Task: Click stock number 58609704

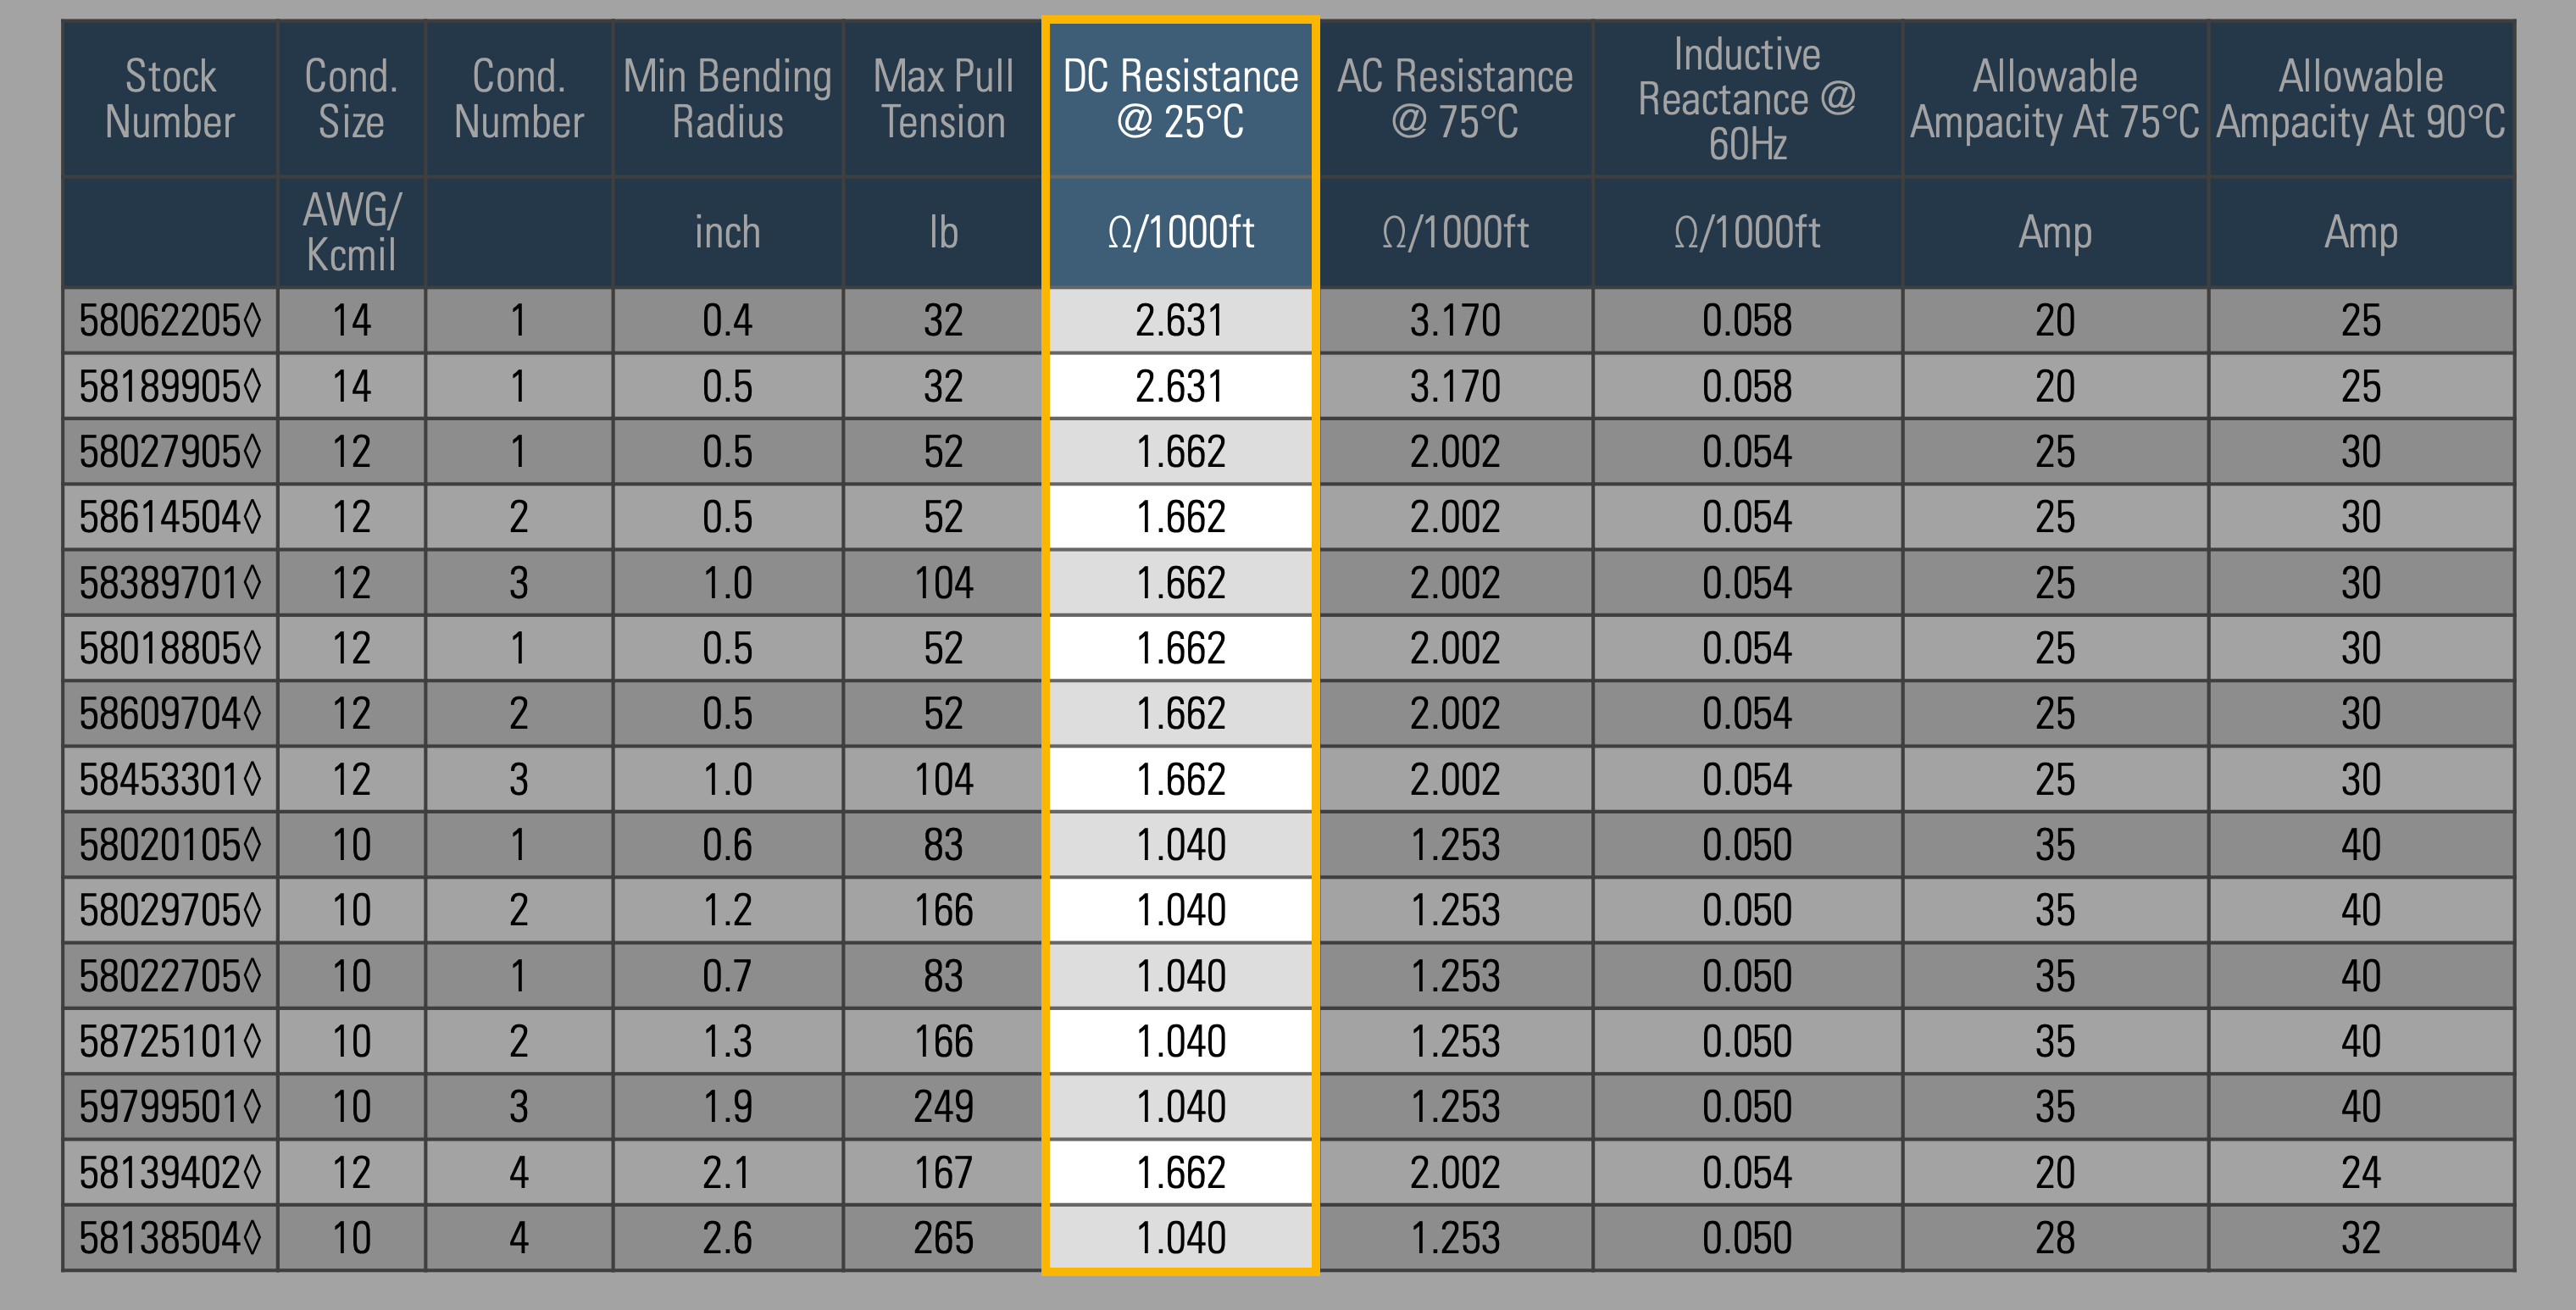Action: tap(170, 714)
